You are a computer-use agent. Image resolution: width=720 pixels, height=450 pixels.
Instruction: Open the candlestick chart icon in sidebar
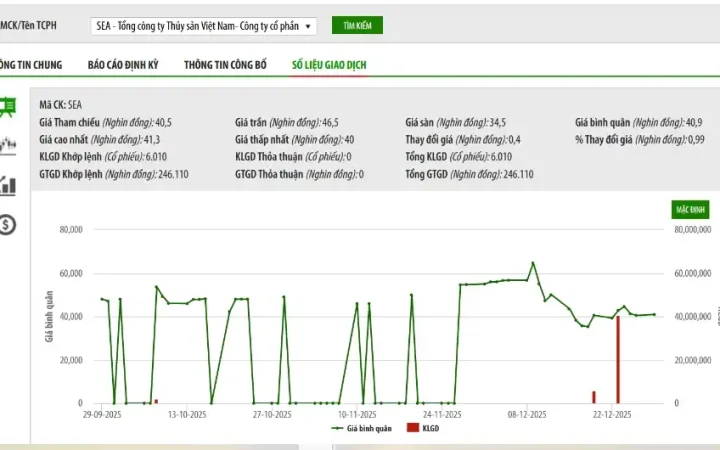click(8, 146)
